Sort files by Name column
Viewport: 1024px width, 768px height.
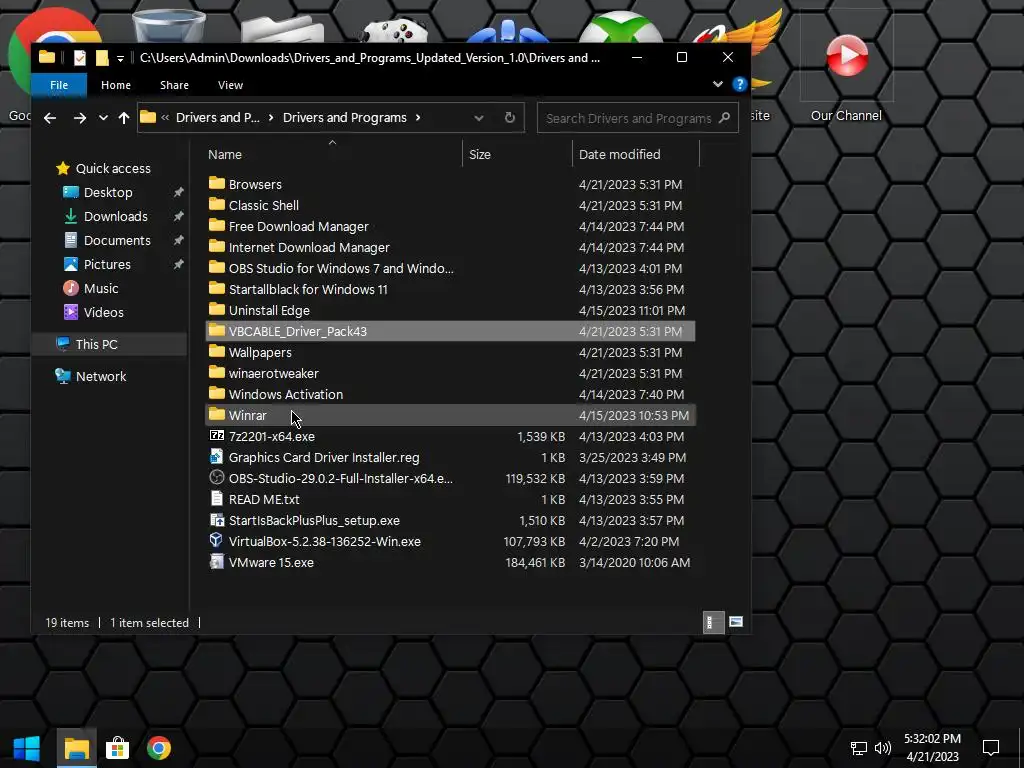[x=333, y=154]
